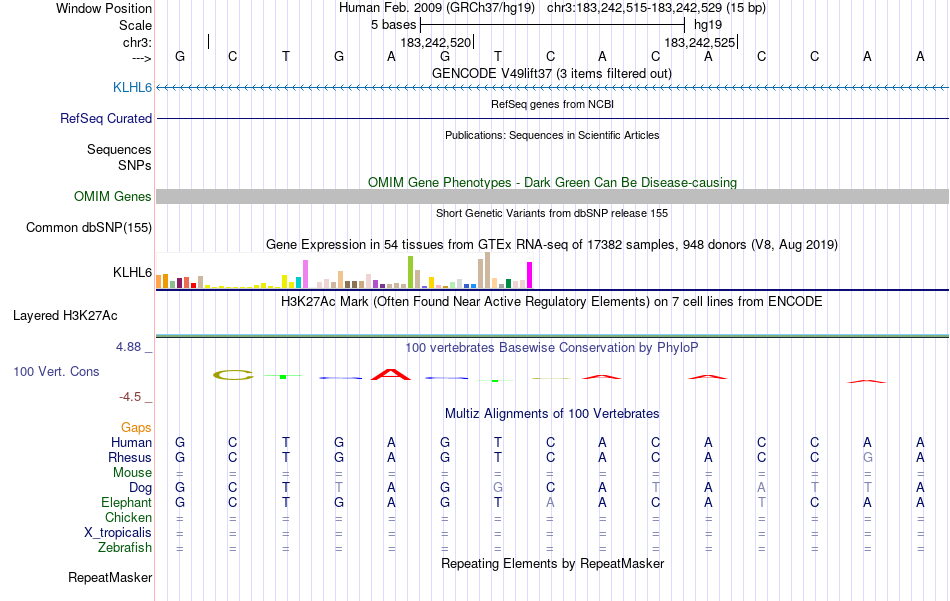Select the Scale track label
The width and height of the screenshot is (950, 601).
pos(135,25)
